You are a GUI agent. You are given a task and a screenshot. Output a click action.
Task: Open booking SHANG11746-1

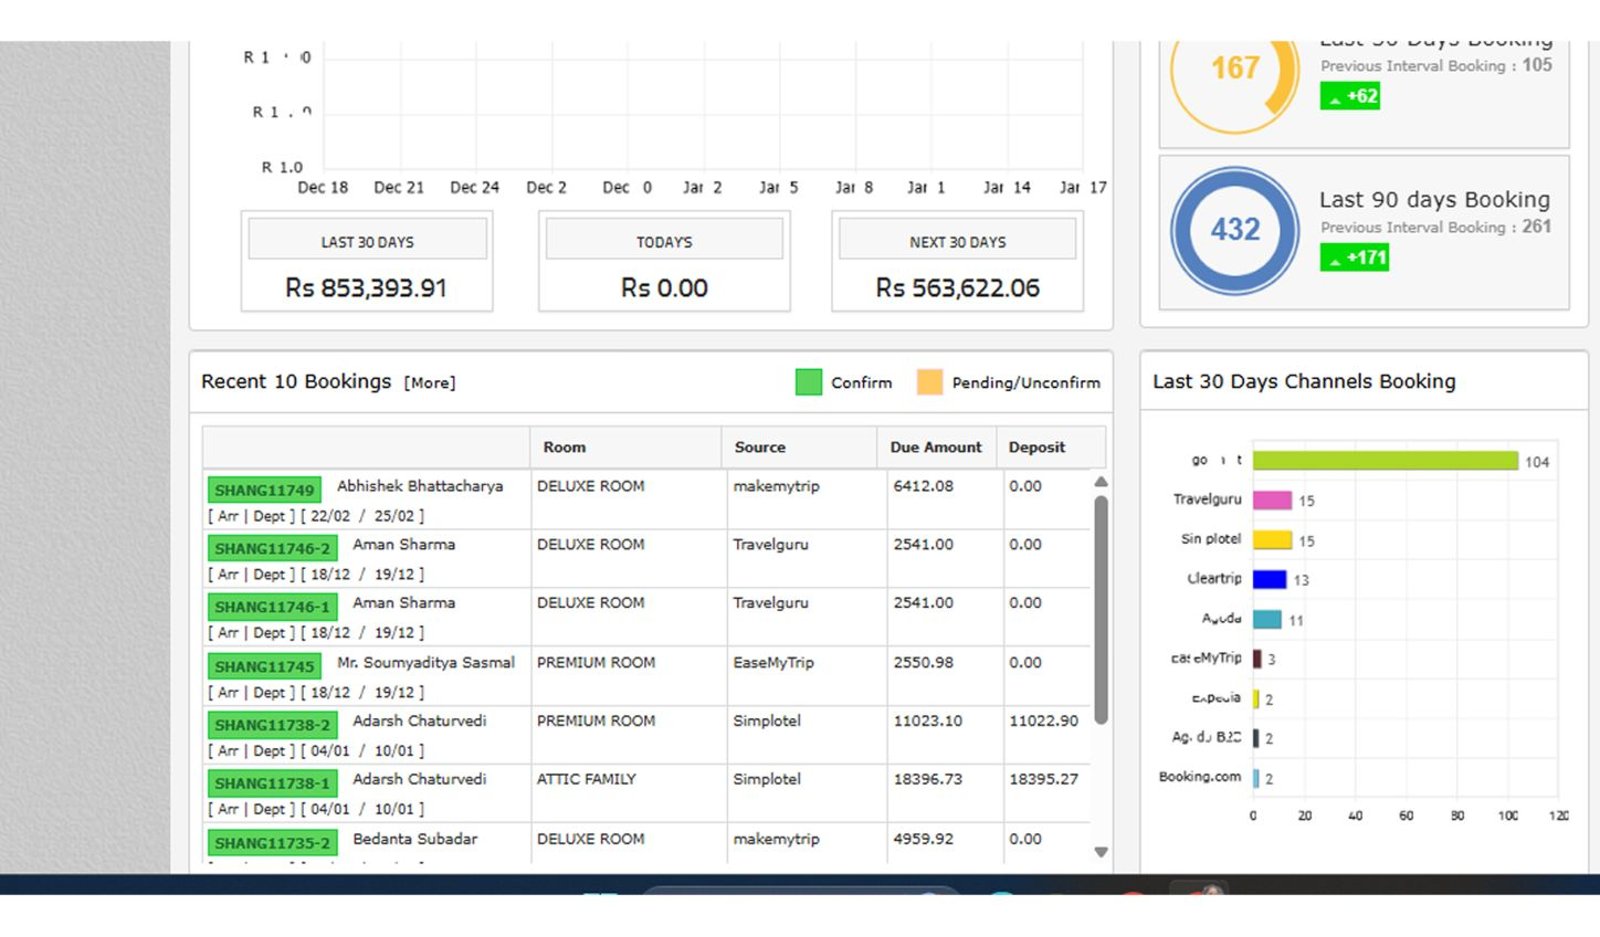tap(272, 607)
